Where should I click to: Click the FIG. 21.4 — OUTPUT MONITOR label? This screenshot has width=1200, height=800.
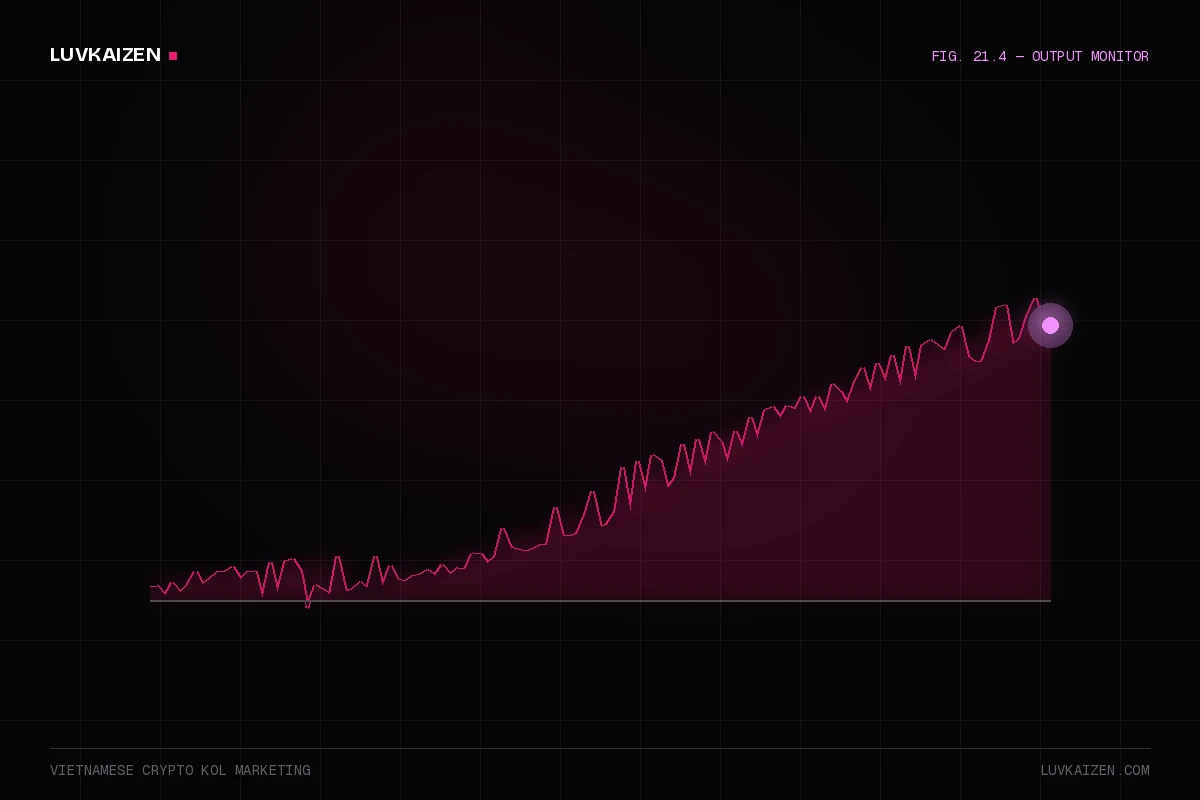(1040, 57)
